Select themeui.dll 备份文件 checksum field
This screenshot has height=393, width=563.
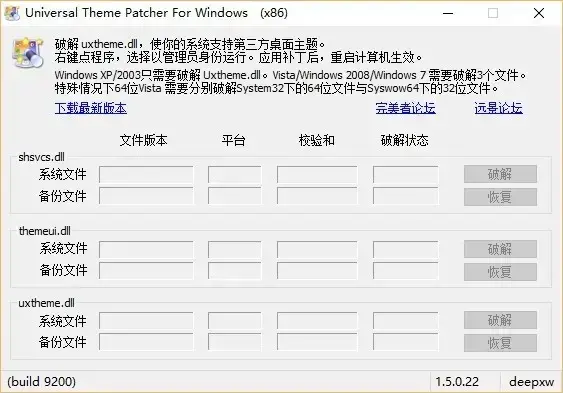click(317, 271)
